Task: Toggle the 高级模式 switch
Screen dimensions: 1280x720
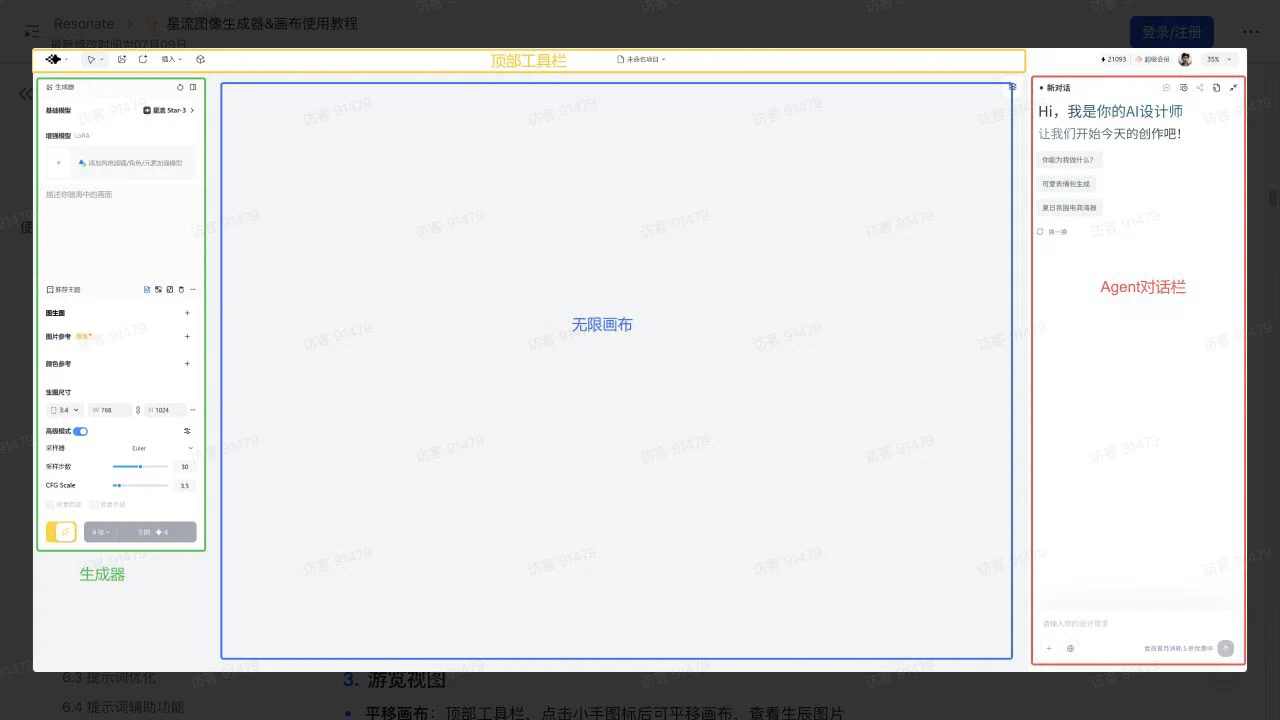Action: [80, 431]
